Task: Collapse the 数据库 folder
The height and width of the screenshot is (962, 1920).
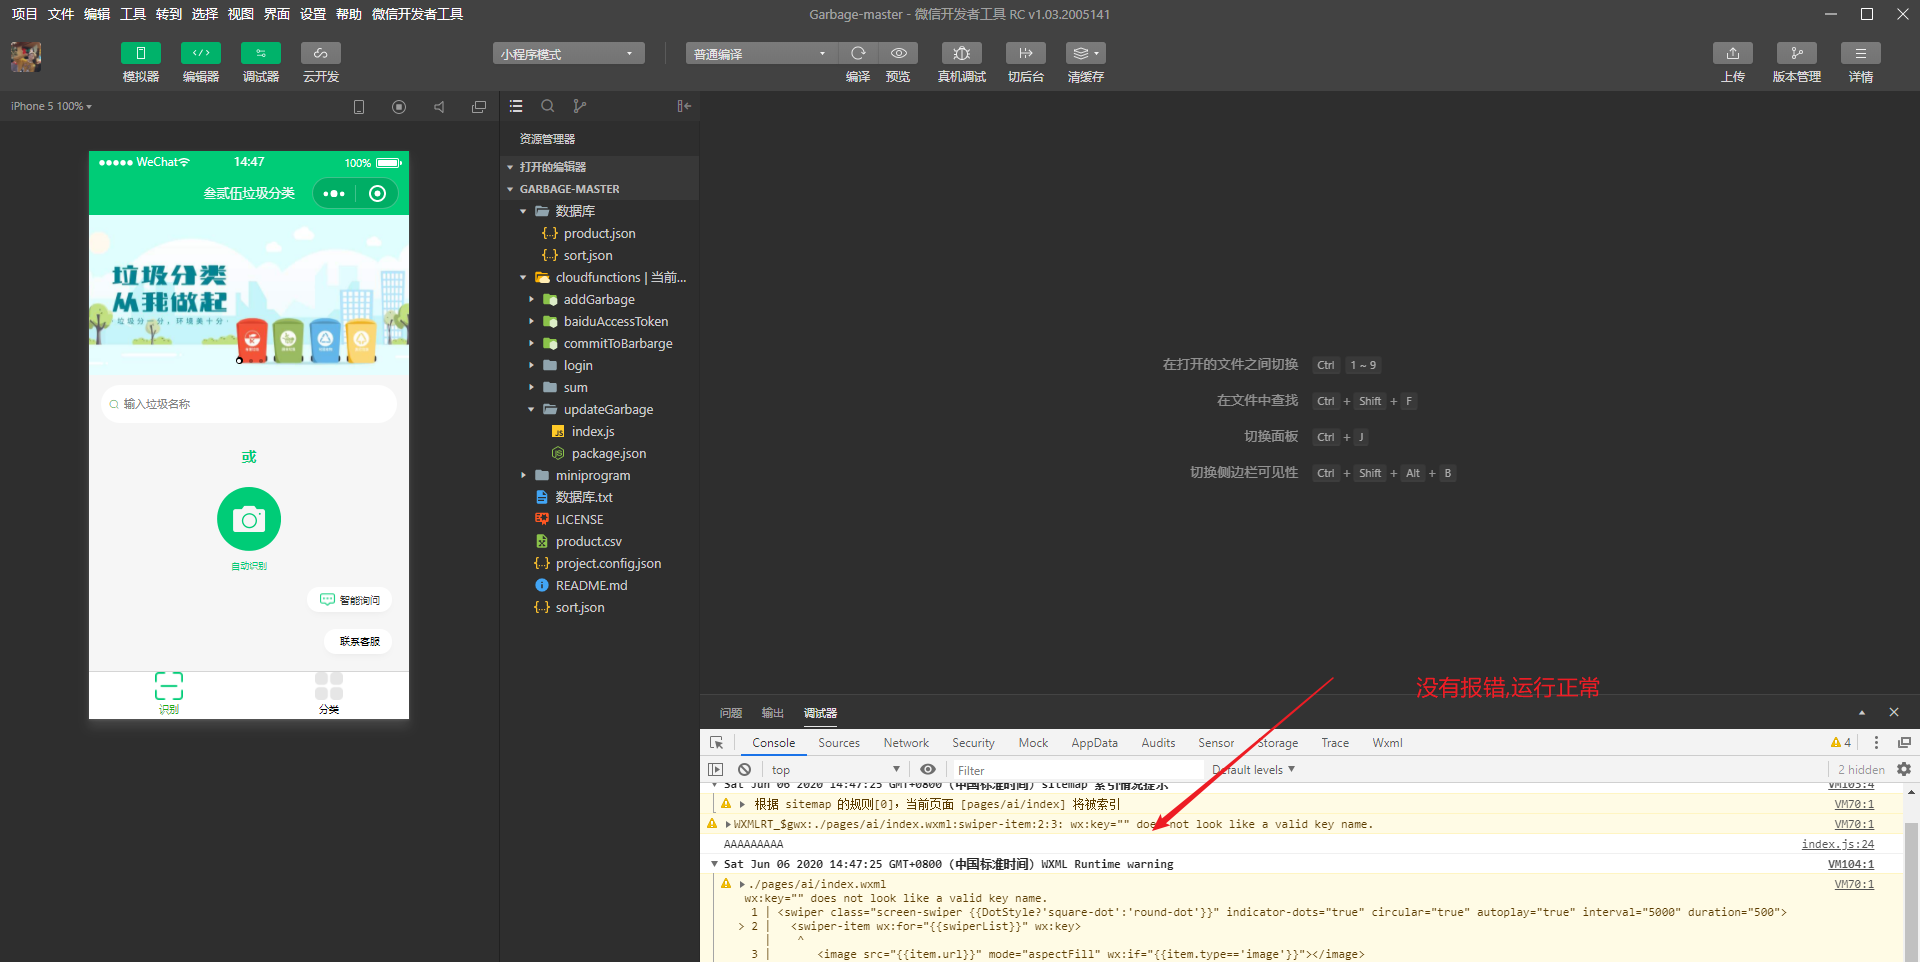Action: coord(523,211)
